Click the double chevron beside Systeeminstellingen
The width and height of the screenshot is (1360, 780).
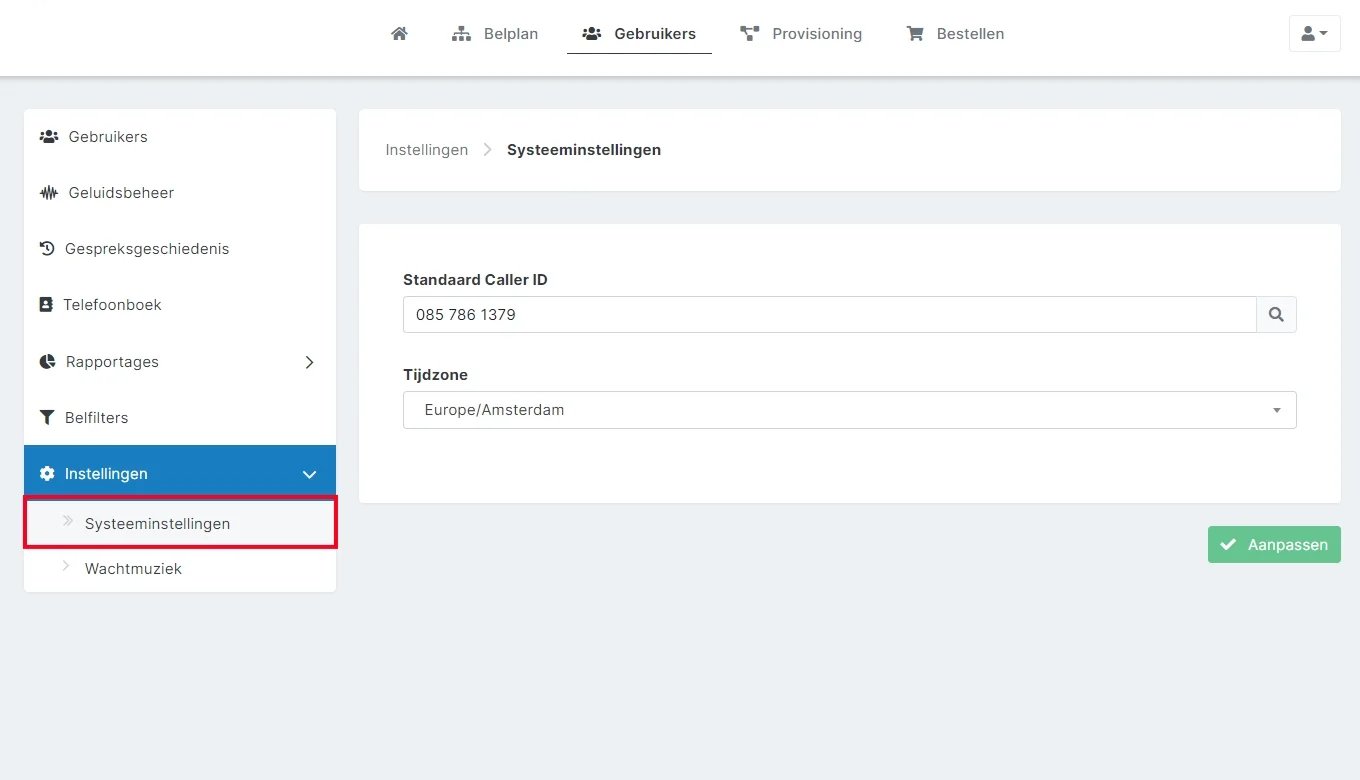[68, 521]
